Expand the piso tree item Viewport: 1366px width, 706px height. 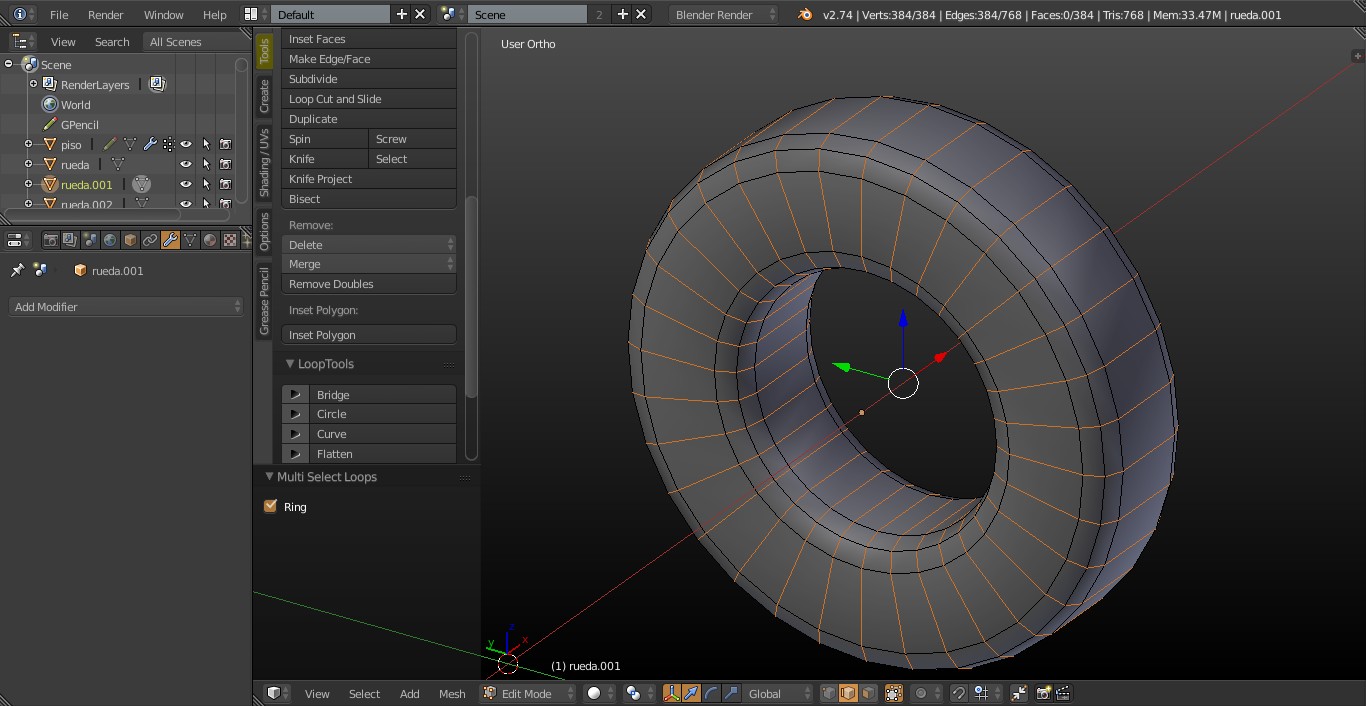click(29, 145)
